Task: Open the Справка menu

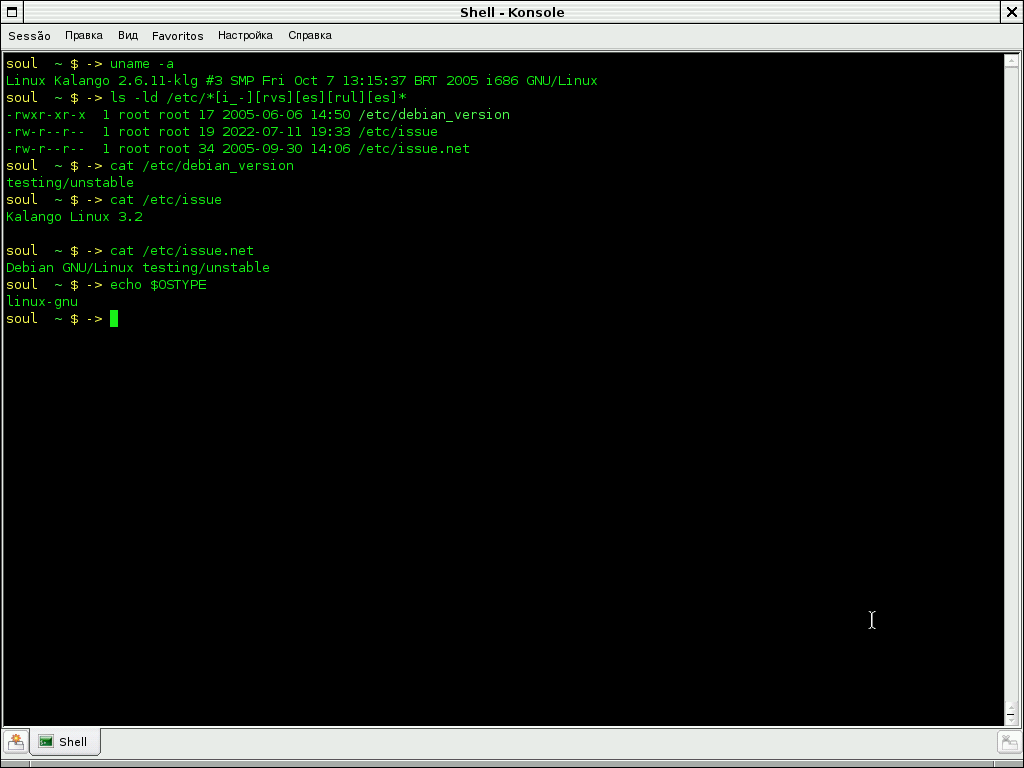Action: point(310,36)
